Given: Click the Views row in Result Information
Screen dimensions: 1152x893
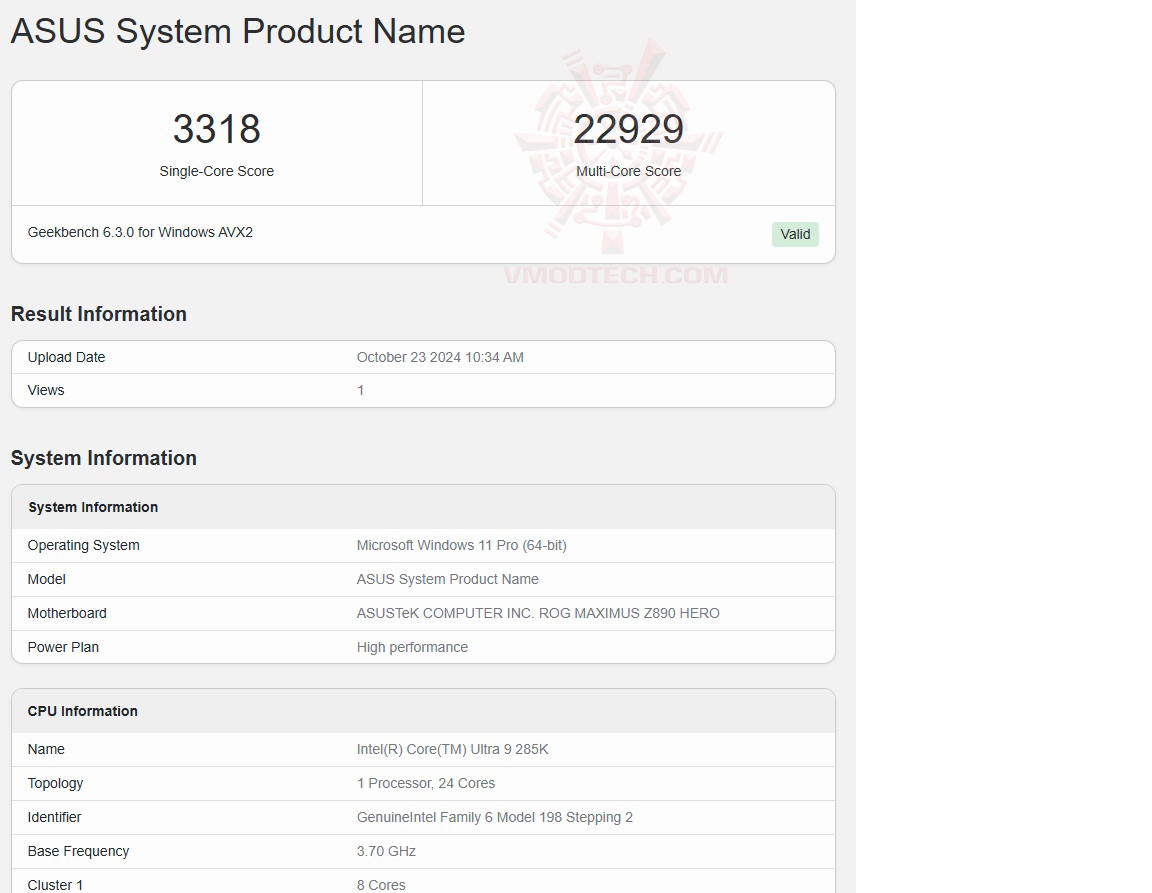Looking at the screenshot, I should click(46, 390).
